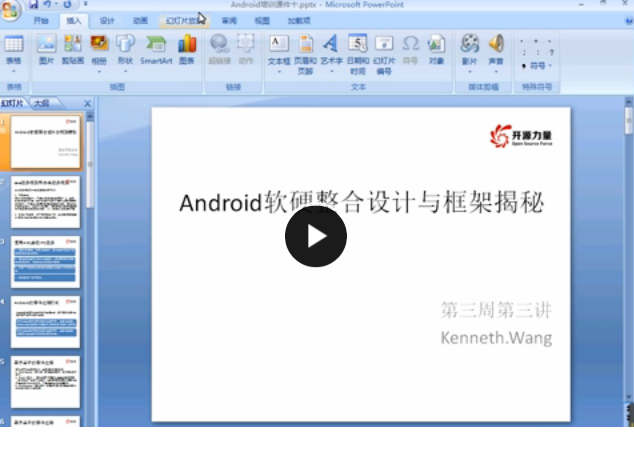Open the Shapes (形状) gallery
The image size is (634, 450).
coord(125,49)
